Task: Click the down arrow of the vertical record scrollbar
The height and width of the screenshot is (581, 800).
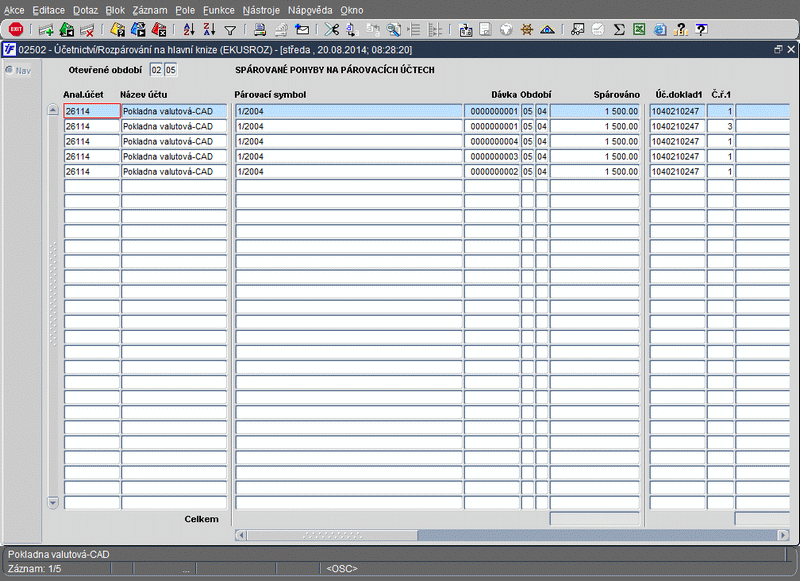Action: [53, 502]
